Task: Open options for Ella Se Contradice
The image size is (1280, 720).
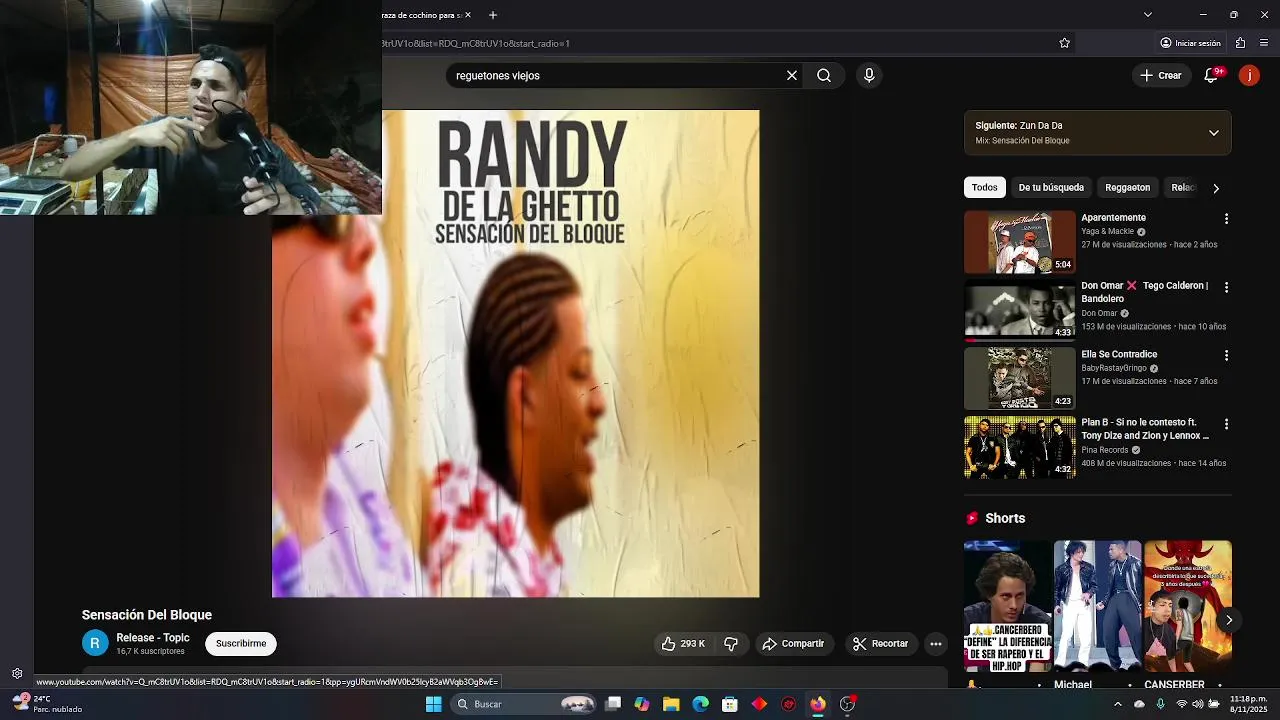Action: click(1226, 355)
